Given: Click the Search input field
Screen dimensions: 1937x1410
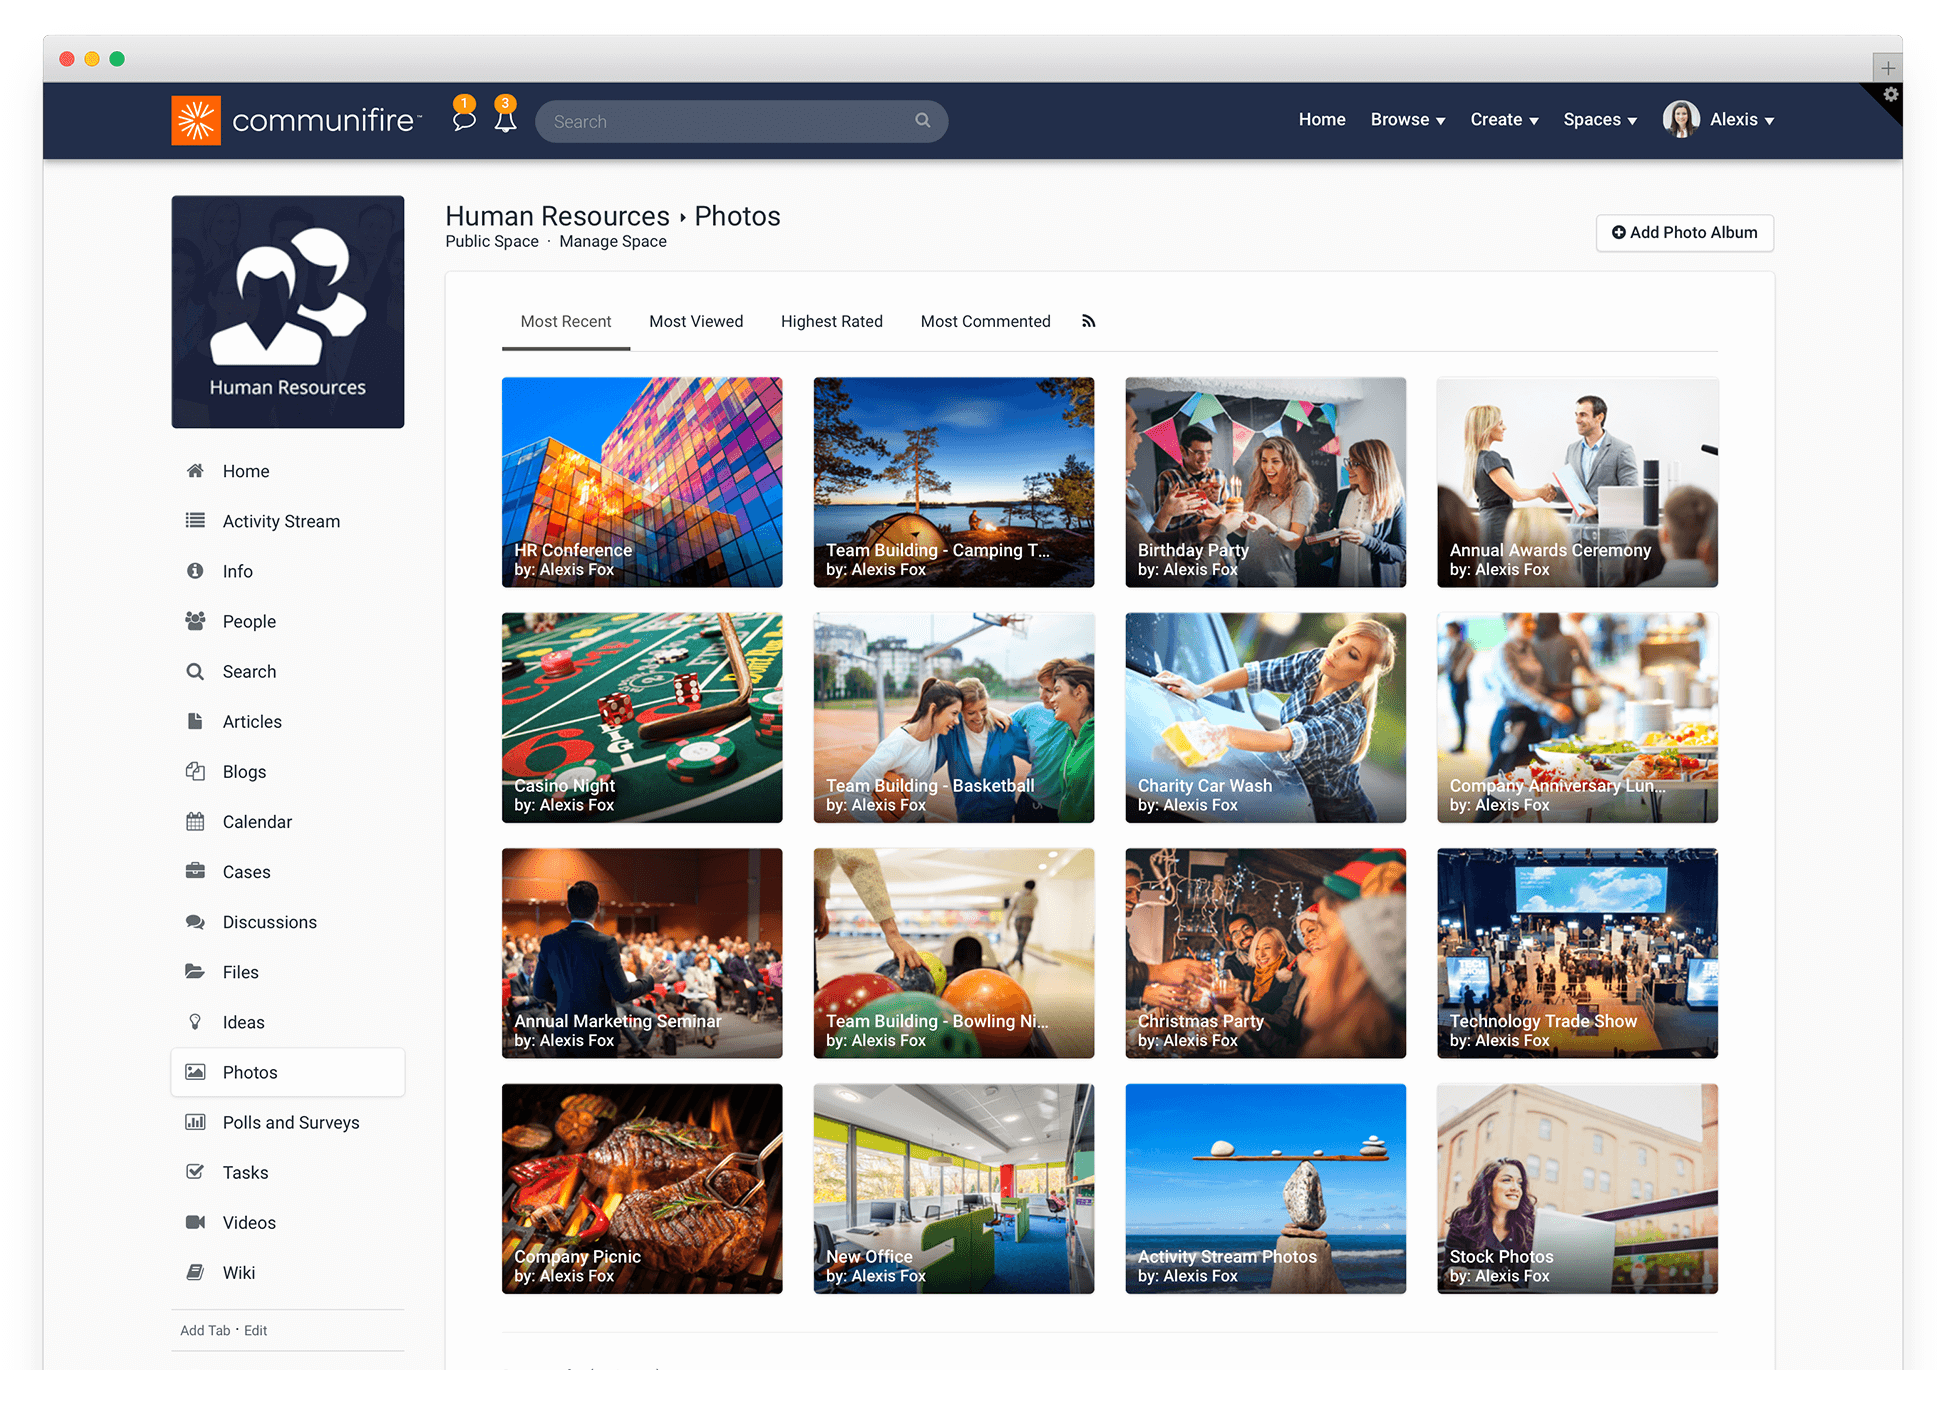Looking at the screenshot, I should tap(738, 122).
